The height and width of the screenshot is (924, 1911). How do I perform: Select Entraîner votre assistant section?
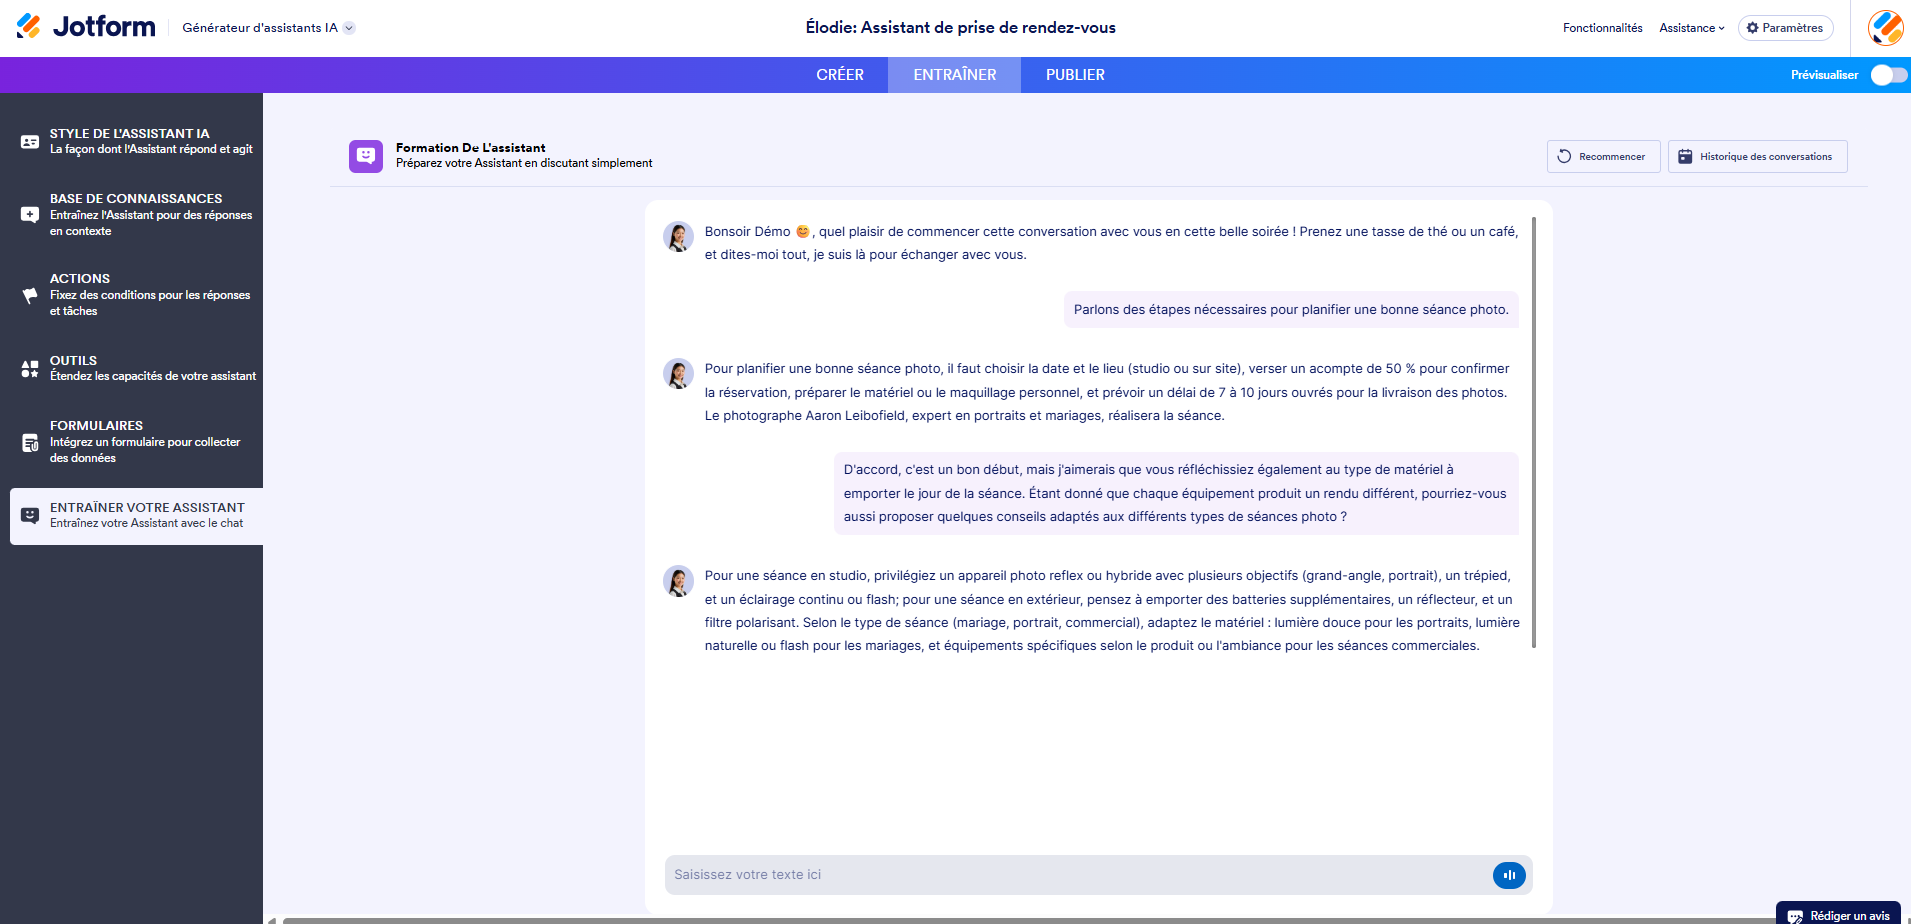(x=136, y=516)
